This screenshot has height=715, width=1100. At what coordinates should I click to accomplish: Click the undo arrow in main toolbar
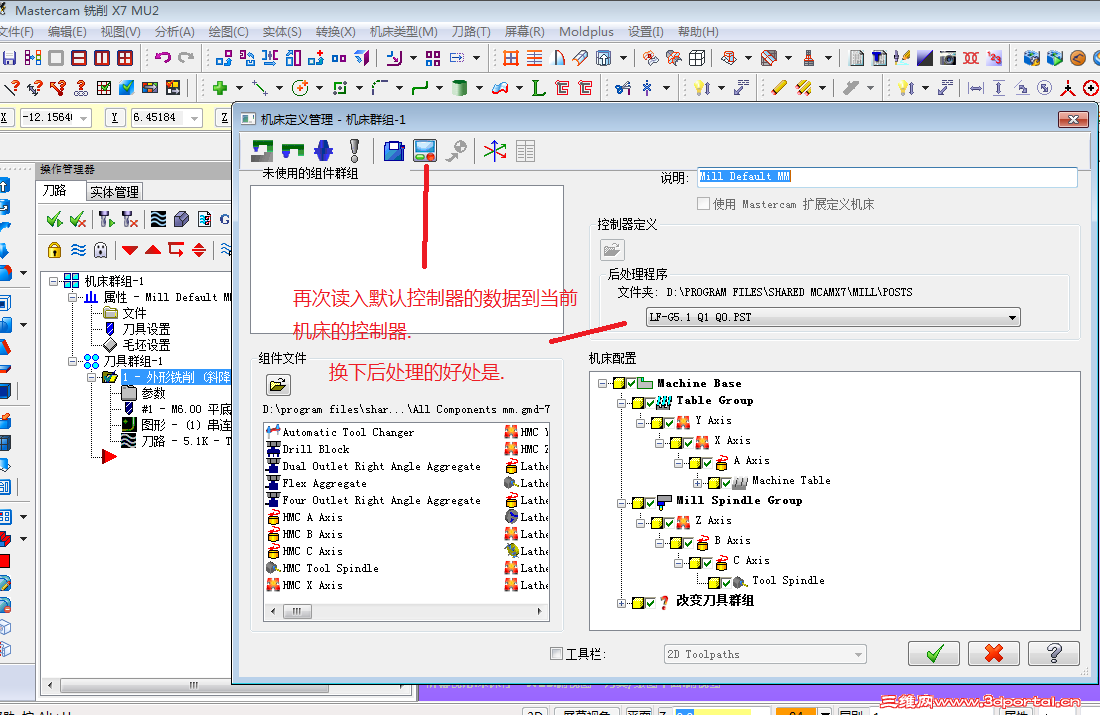tap(163, 58)
